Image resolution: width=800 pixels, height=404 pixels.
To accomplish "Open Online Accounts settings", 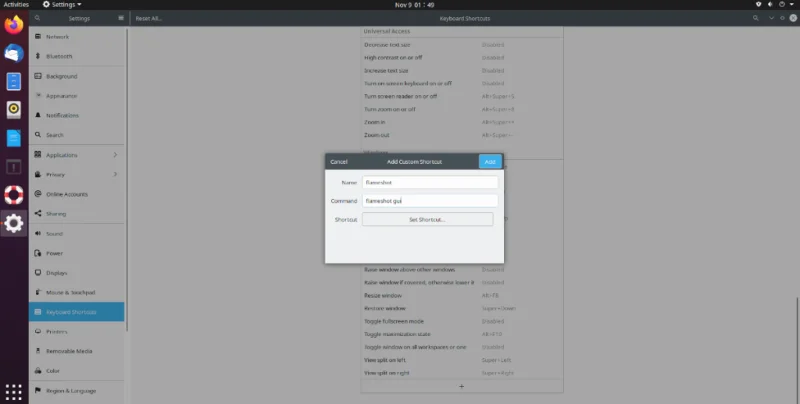I will [77, 194].
